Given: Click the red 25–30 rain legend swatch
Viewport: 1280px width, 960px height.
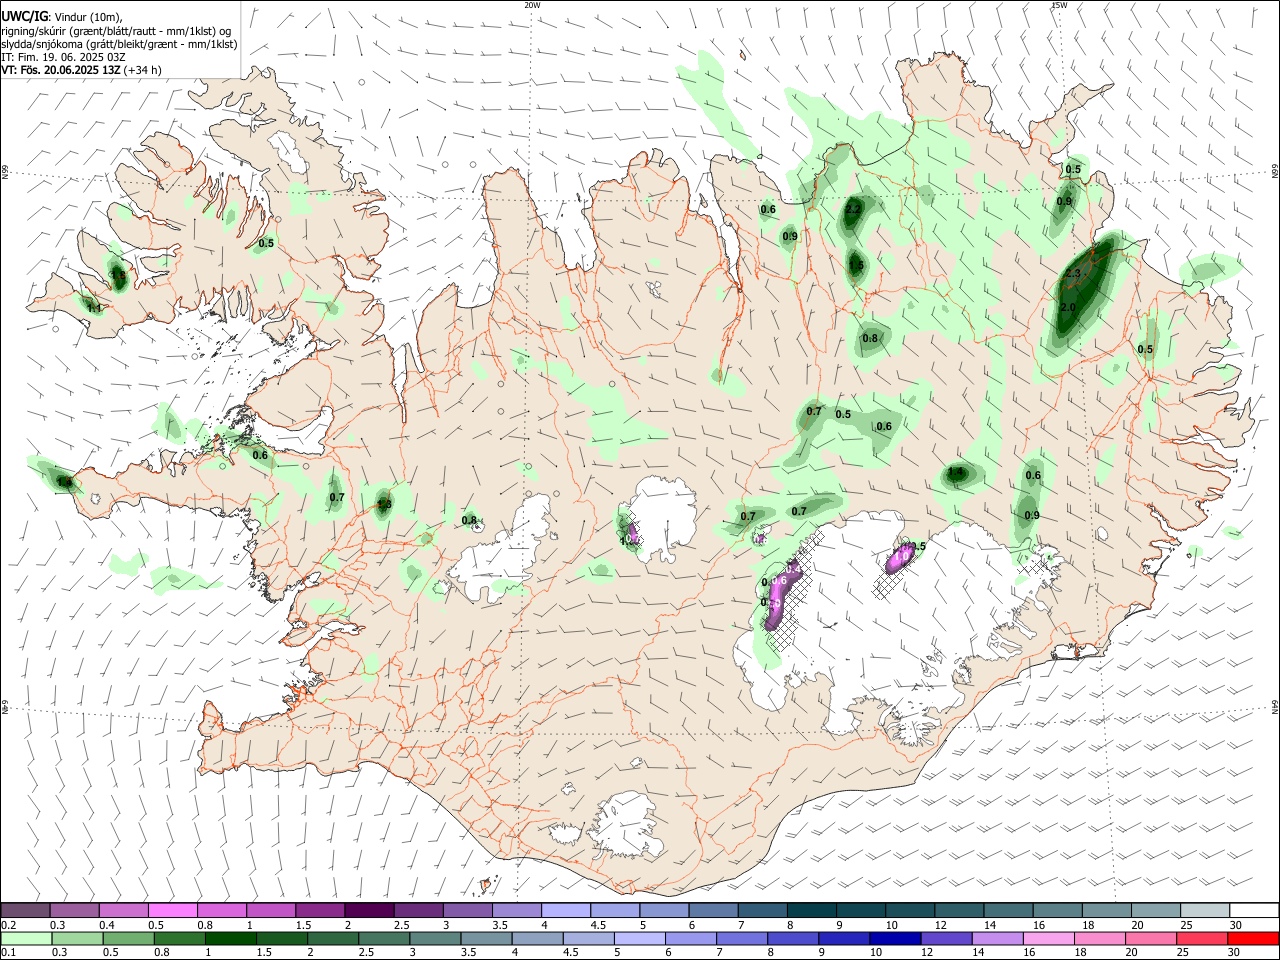Looking at the screenshot, I should [x=1203, y=939].
